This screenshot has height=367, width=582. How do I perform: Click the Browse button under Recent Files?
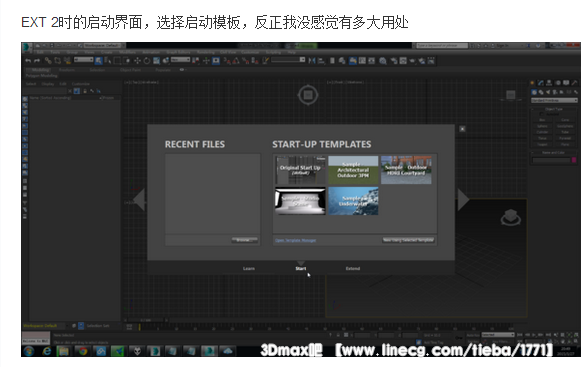[244, 240]
